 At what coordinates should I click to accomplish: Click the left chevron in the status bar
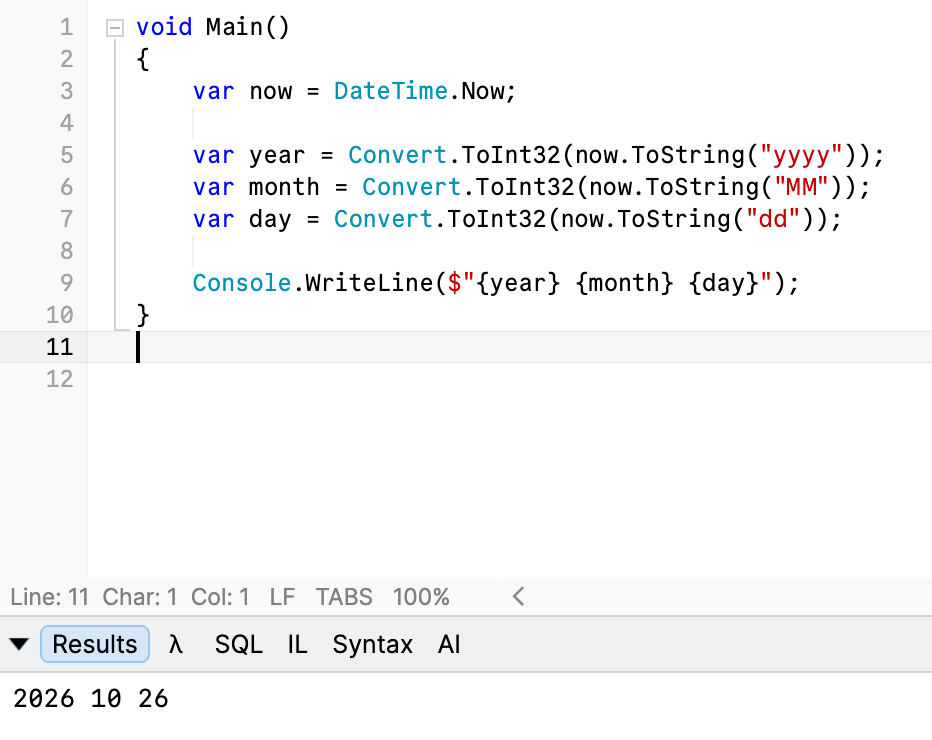pos(518,596)
